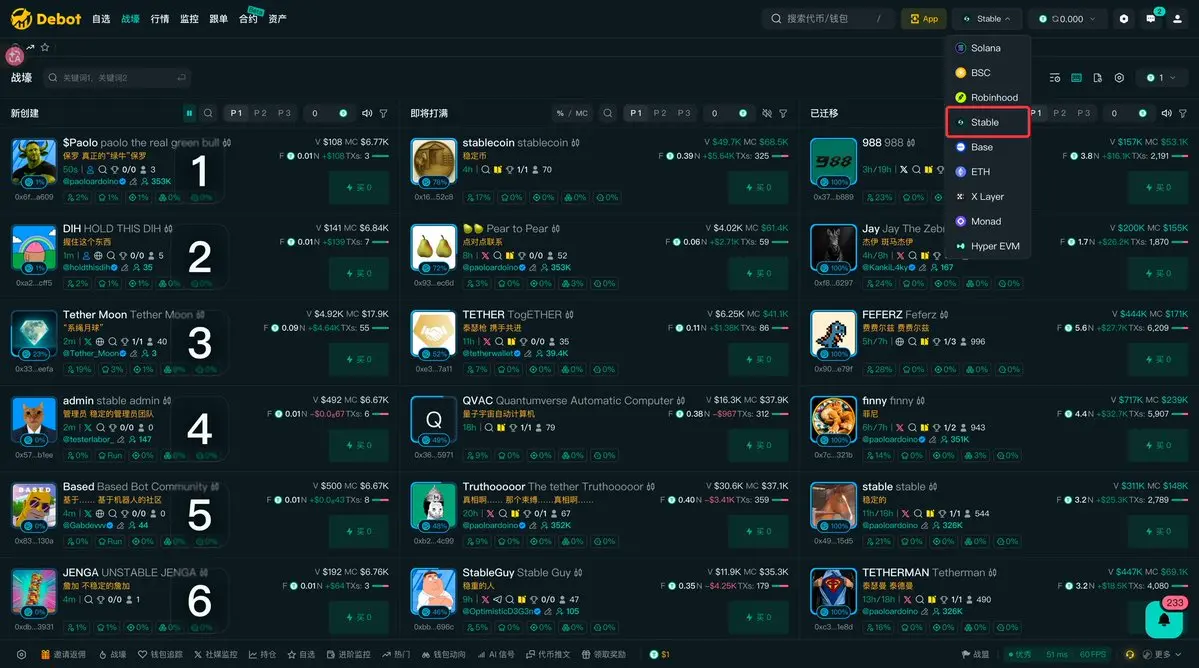Go to 监控 tab in top navigation
Image resolution: width=1199 pixels, height=668 pixels.
point(190,19)
